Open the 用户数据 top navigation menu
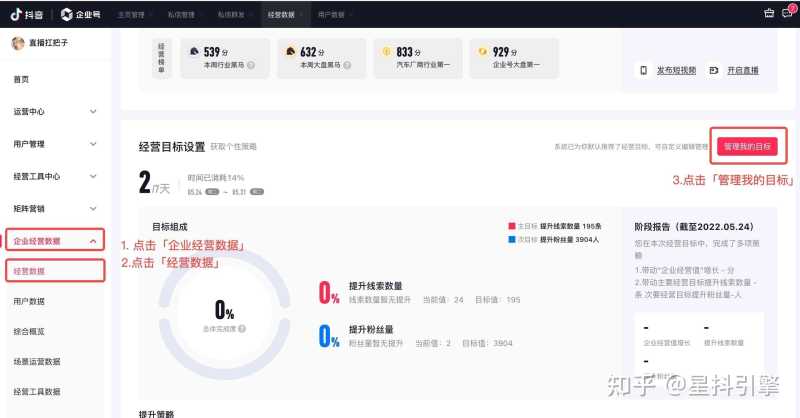The width and height of the screenshot is (800, 418). (x=334, y=15)
